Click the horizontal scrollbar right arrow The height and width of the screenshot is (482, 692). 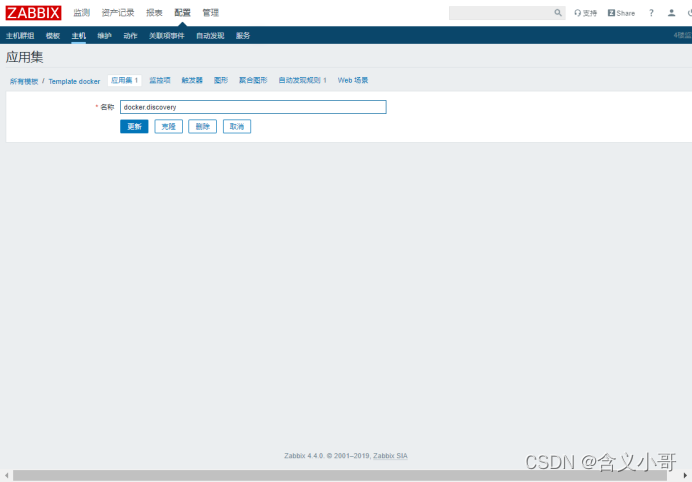685,475
